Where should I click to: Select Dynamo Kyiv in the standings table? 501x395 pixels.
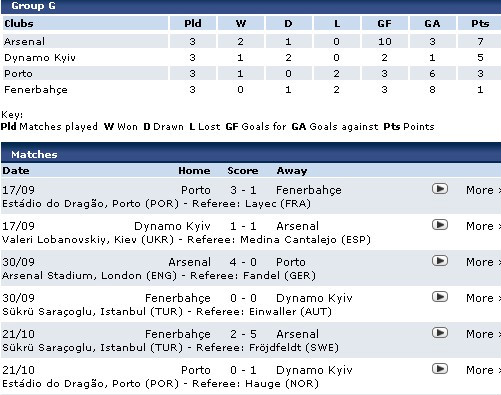pos(40,58)
